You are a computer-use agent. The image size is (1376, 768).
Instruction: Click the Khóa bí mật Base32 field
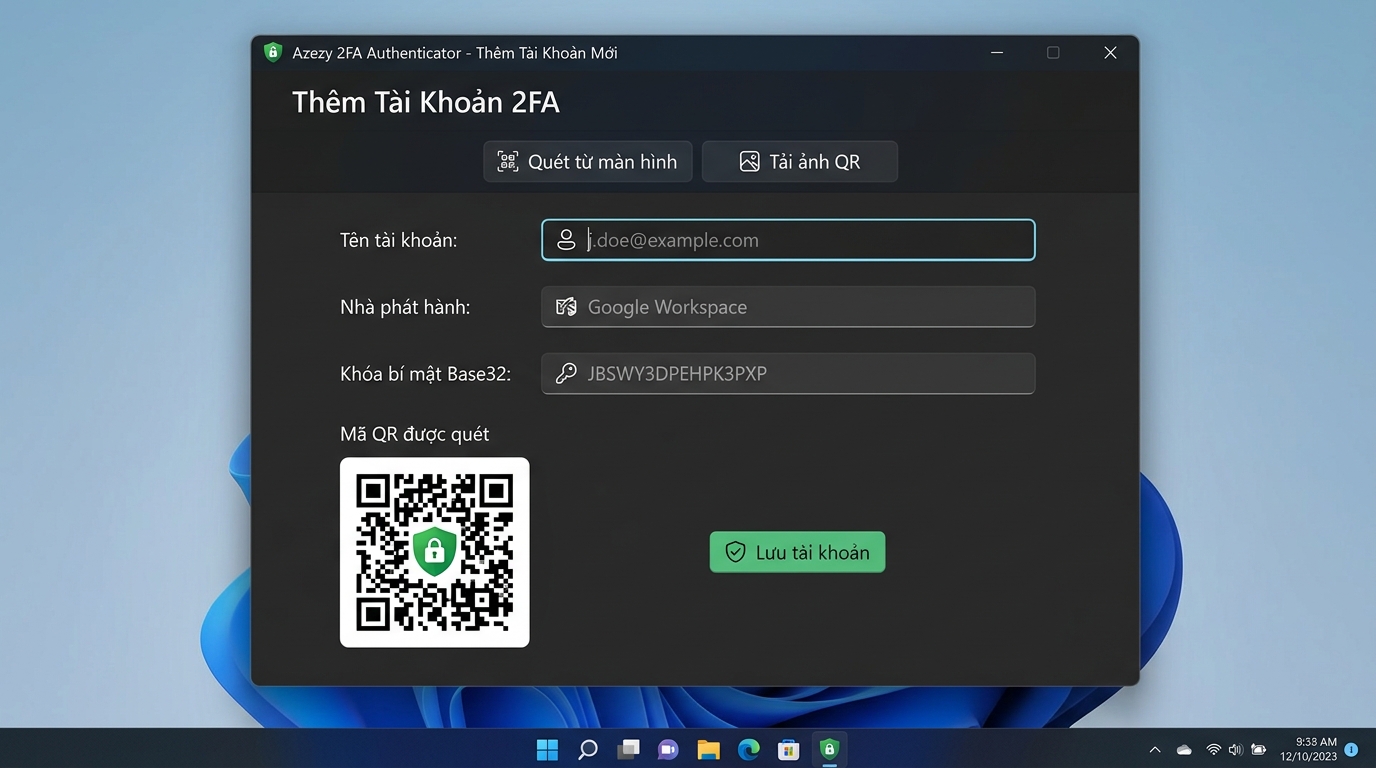[x=788, y=374]
